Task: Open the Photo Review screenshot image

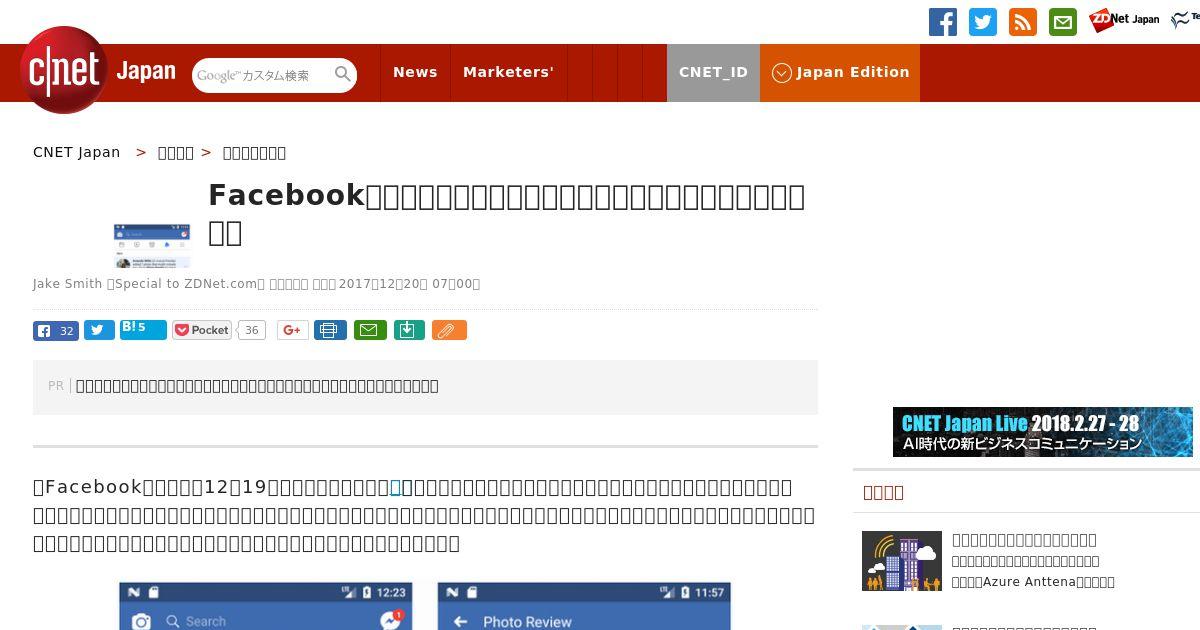Action: [584, 606]
